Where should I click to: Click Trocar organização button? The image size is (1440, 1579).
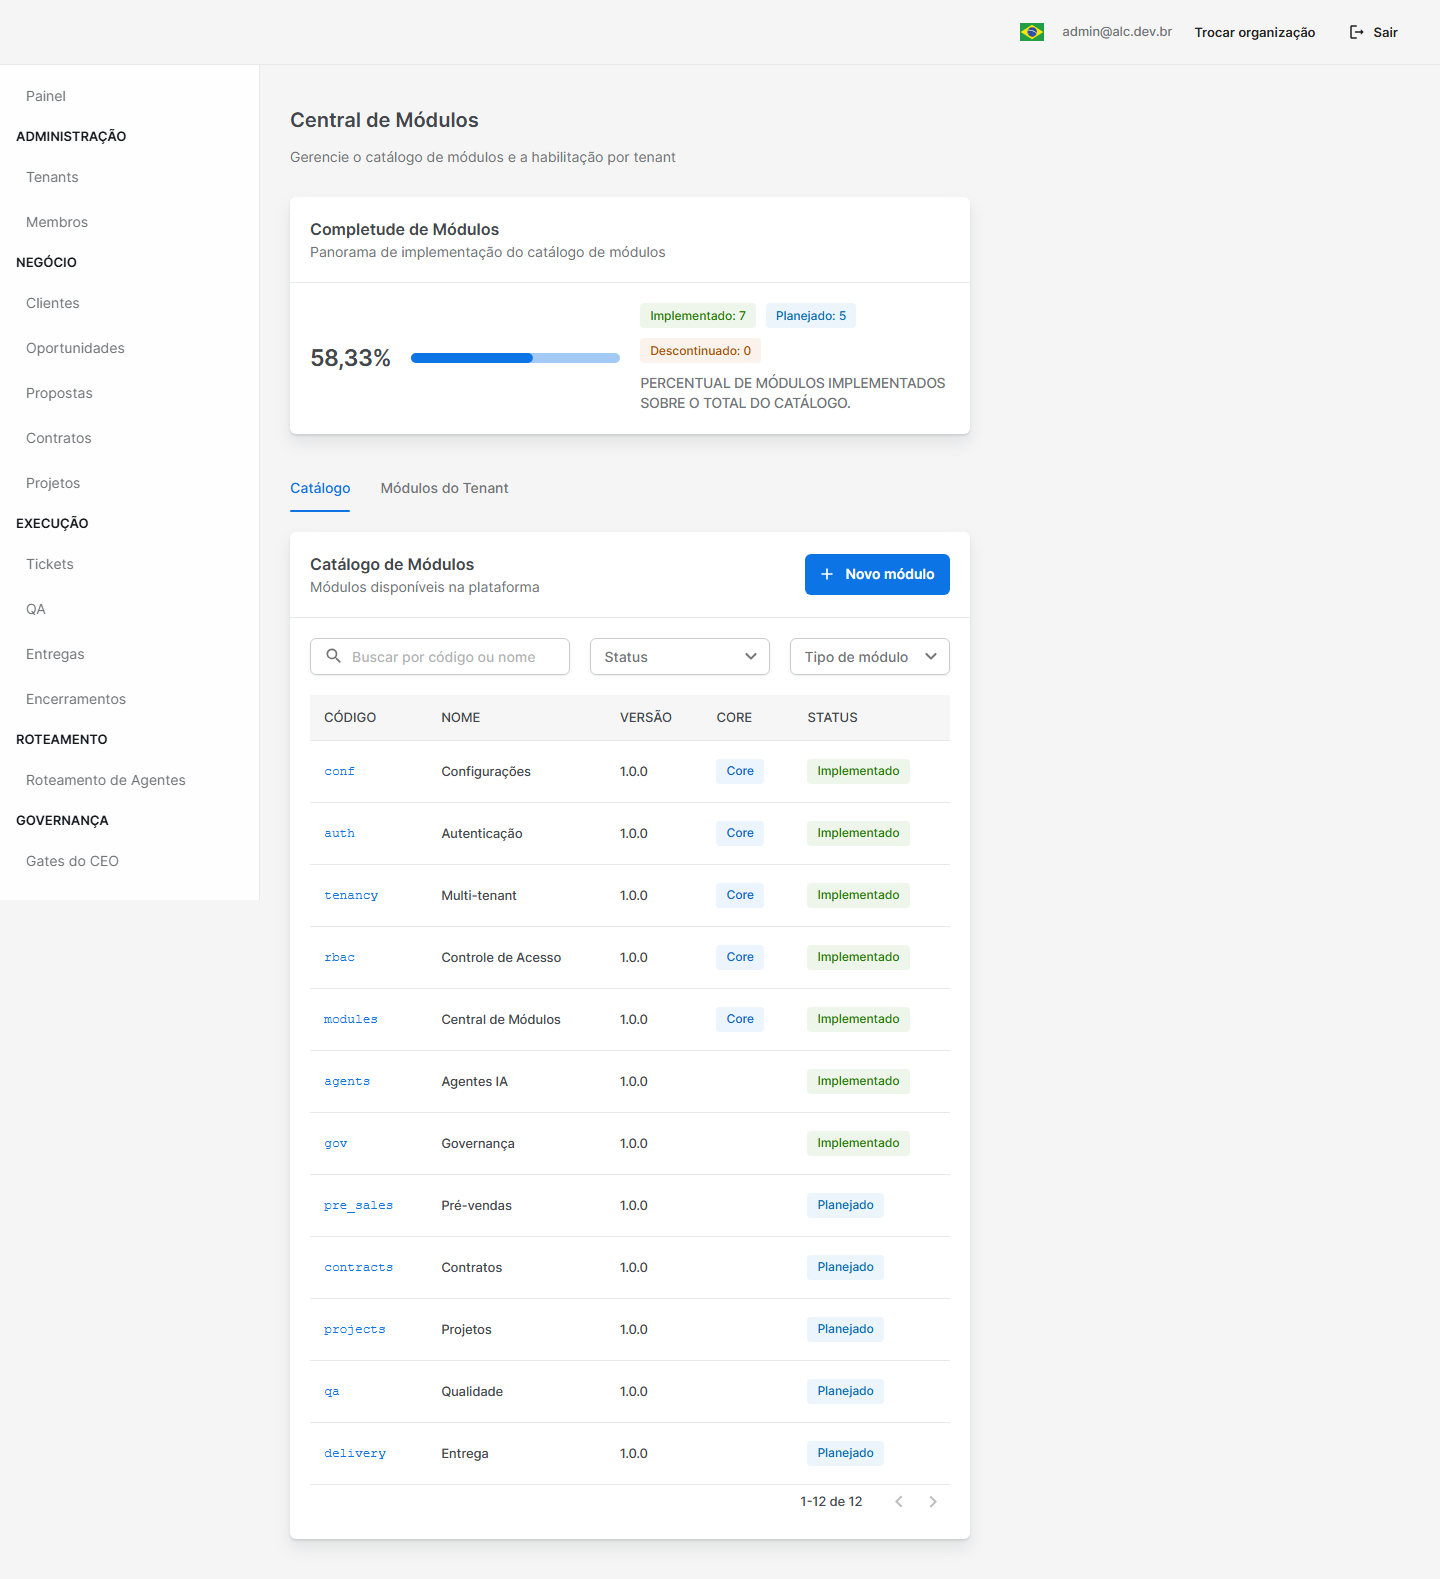point(1255,32)
